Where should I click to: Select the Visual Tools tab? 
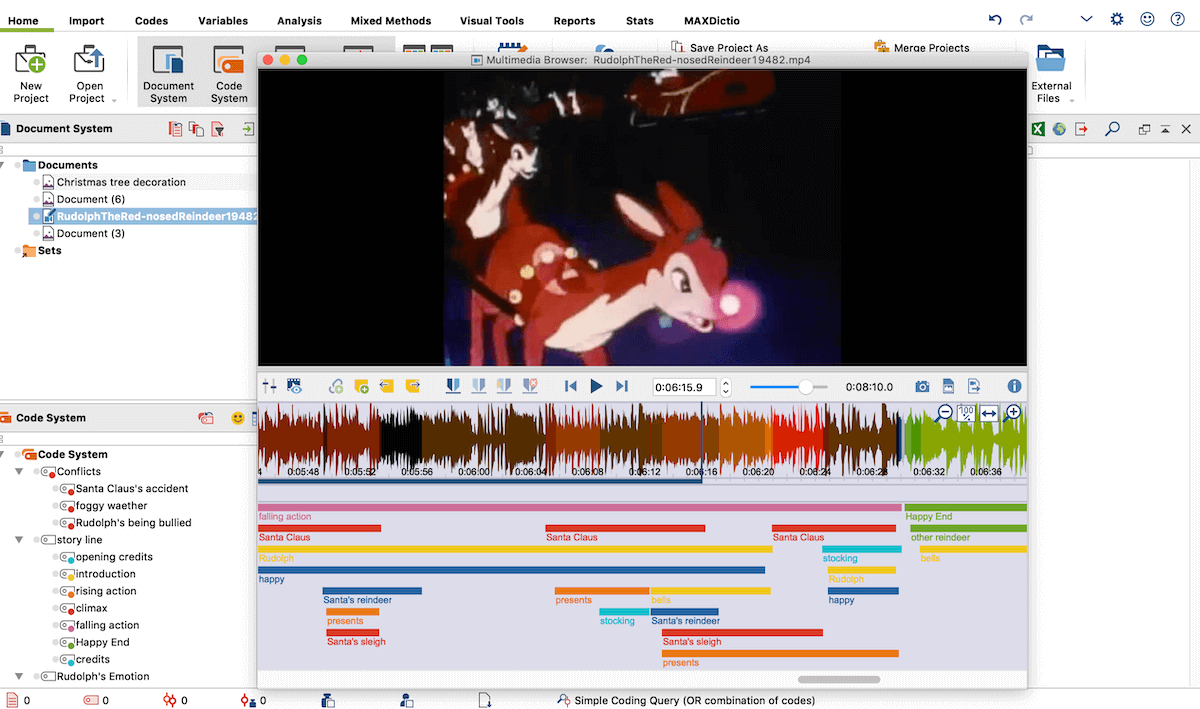pyautogui.click(x=492, y=21)
